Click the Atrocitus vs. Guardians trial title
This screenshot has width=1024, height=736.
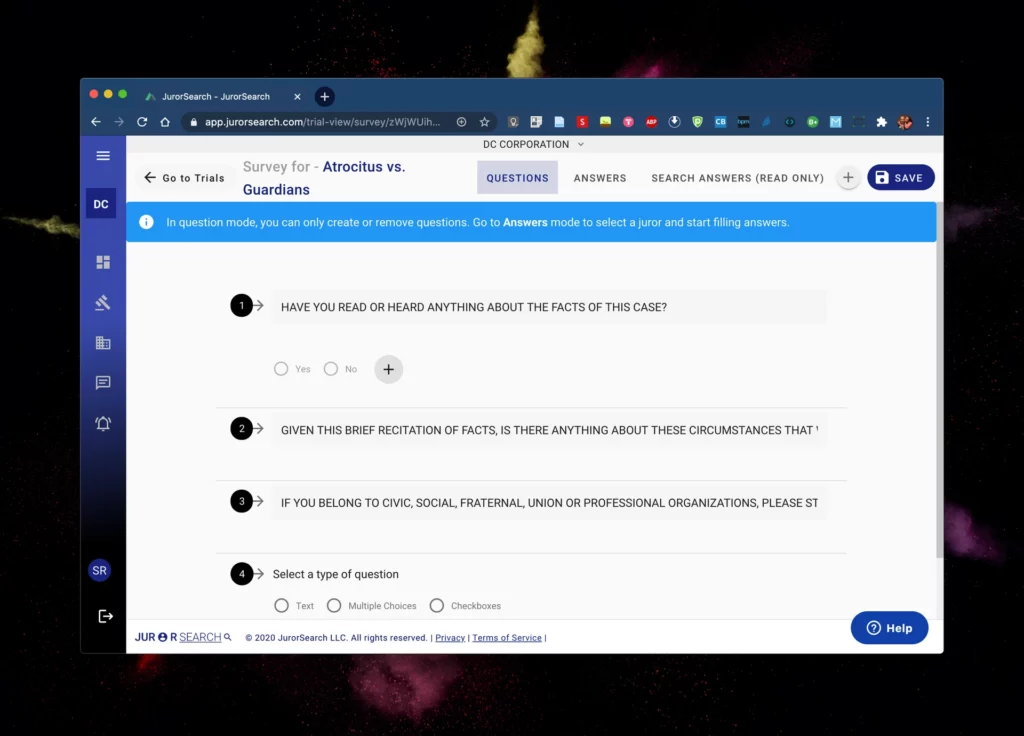coord(324,178)
